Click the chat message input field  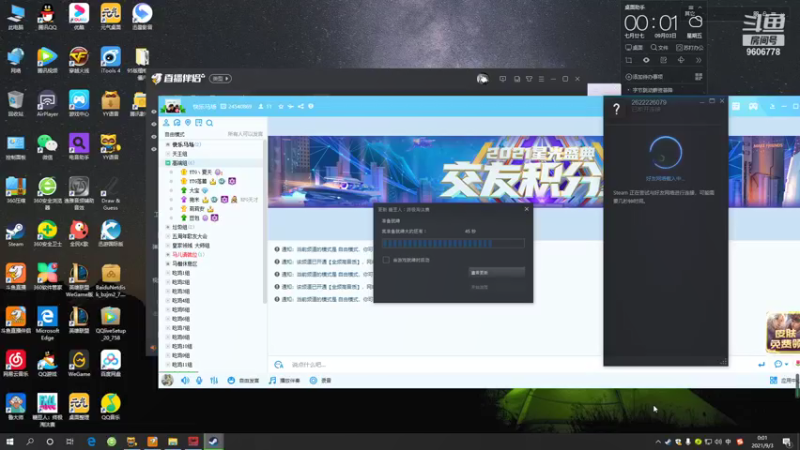pos(520,364)
